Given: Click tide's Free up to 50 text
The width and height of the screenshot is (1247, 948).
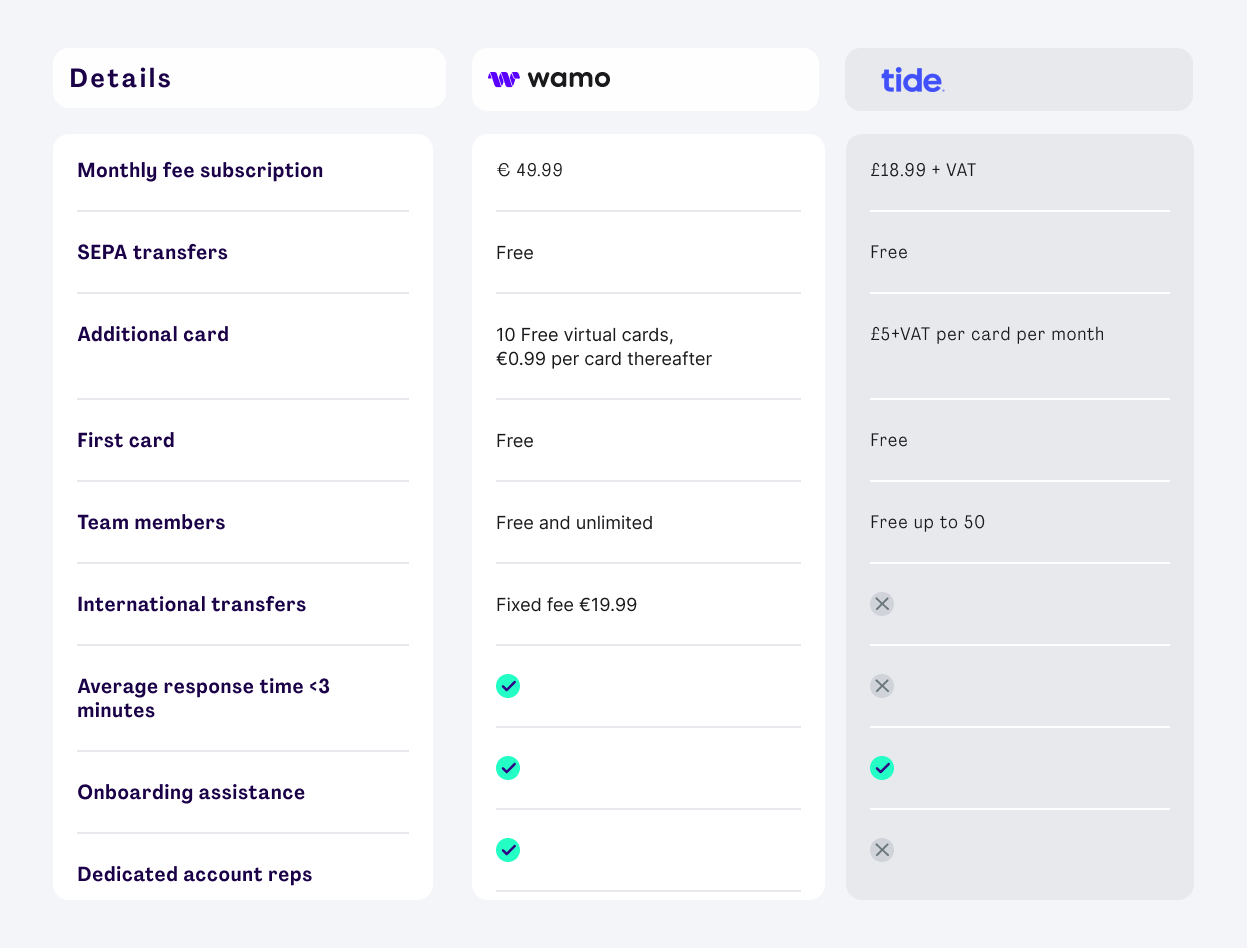Looking at the screenshot, I should 927,522.
